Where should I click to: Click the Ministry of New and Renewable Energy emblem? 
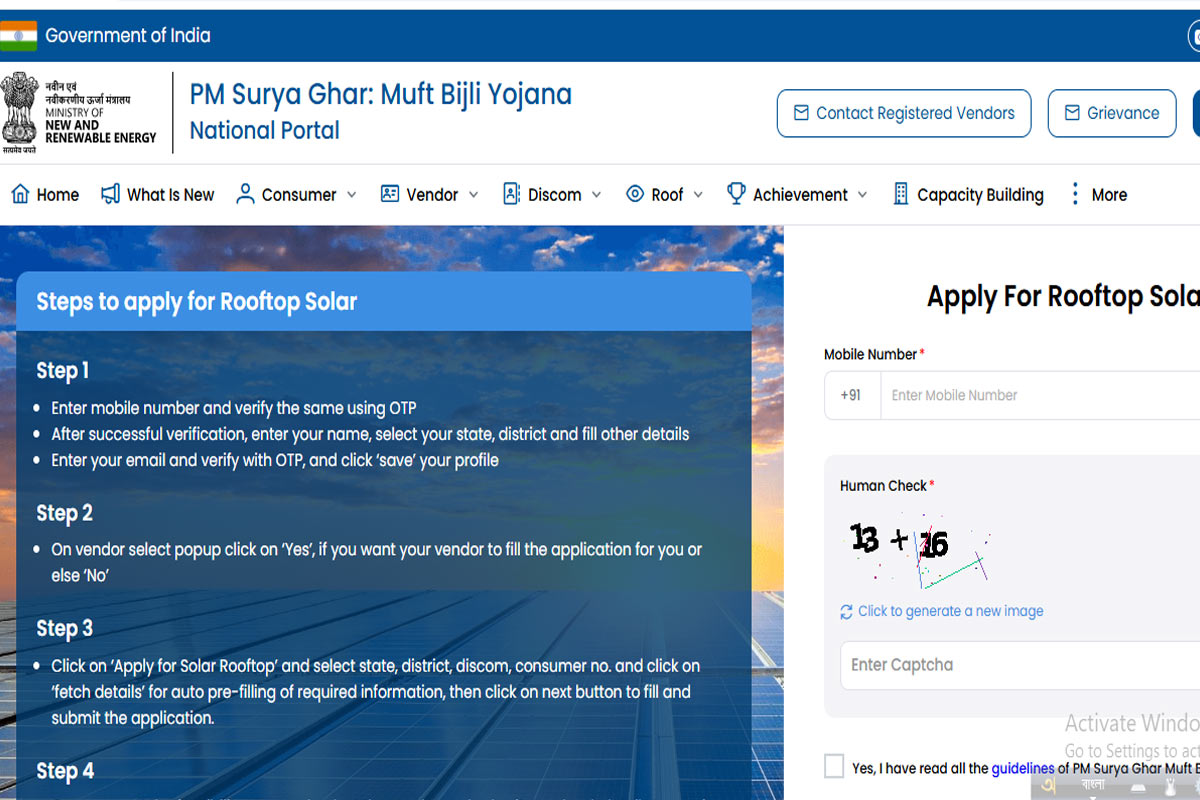coord(18,112)
